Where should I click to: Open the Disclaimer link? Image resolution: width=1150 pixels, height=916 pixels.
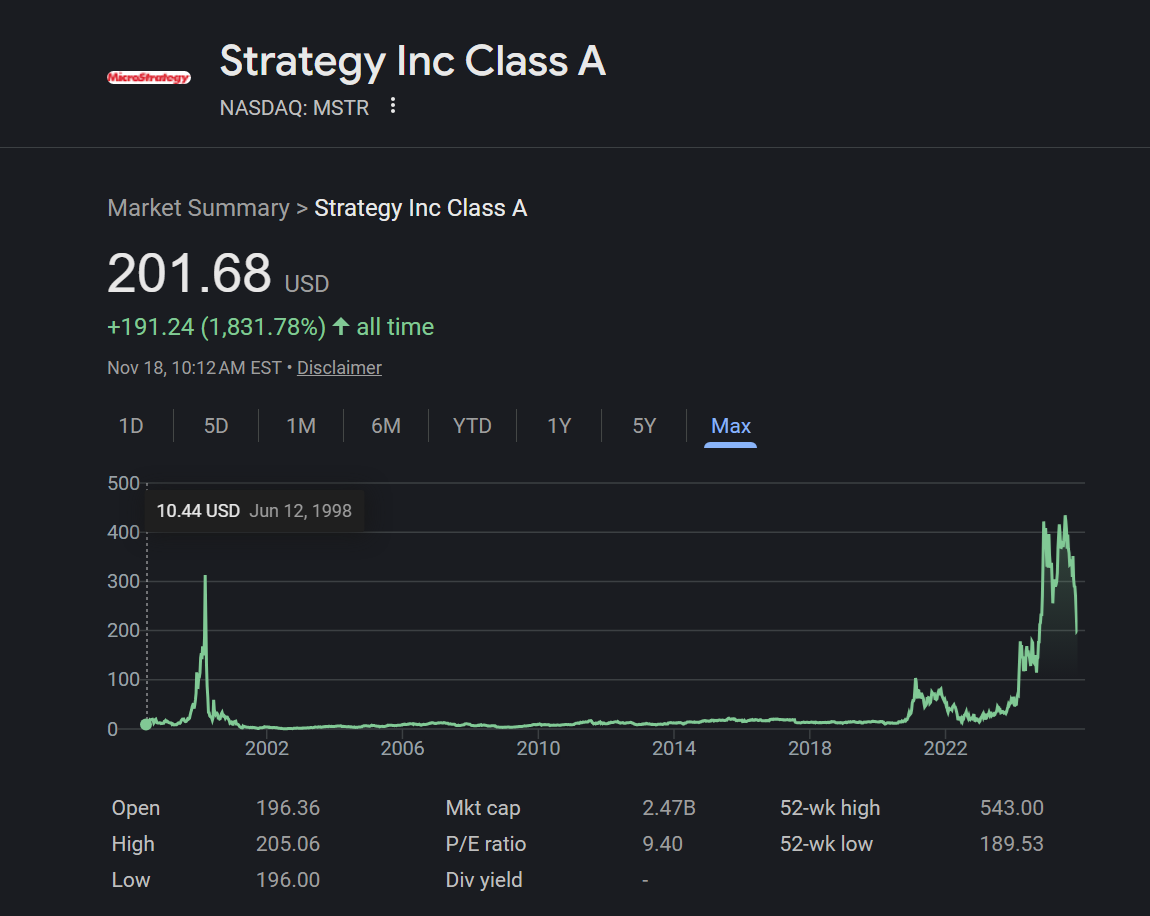coord(339,367)
